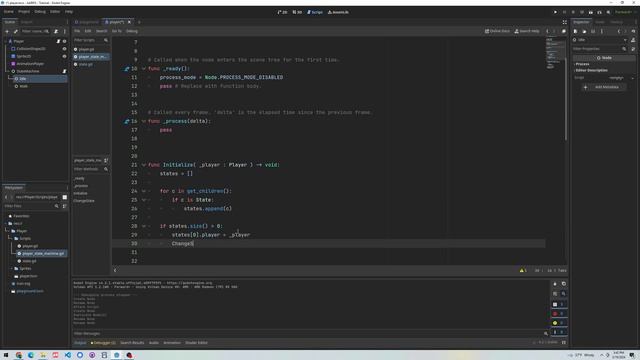The image size is (640, 360).
Task: Switch to the Import dock tab
Action: (27, 22)
